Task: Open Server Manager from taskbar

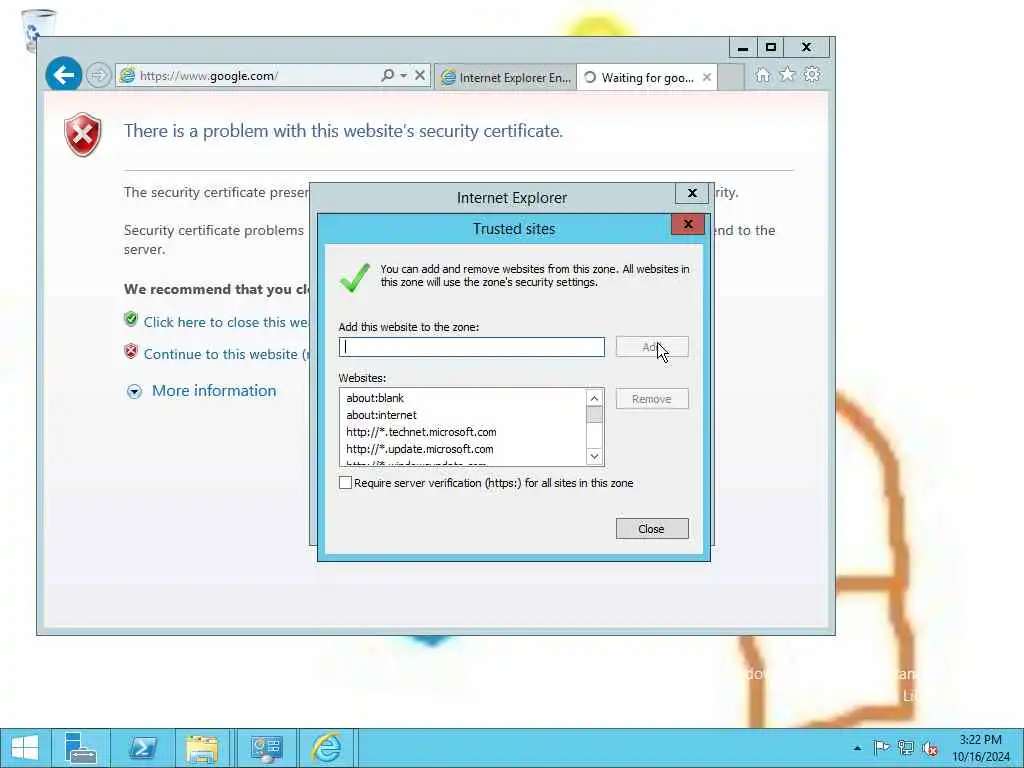Action: click(80, 748)
